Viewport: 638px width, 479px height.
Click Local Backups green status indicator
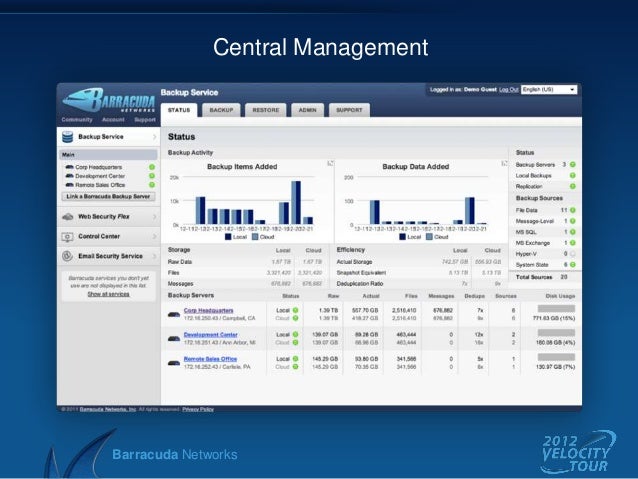(x=572, y=175)
